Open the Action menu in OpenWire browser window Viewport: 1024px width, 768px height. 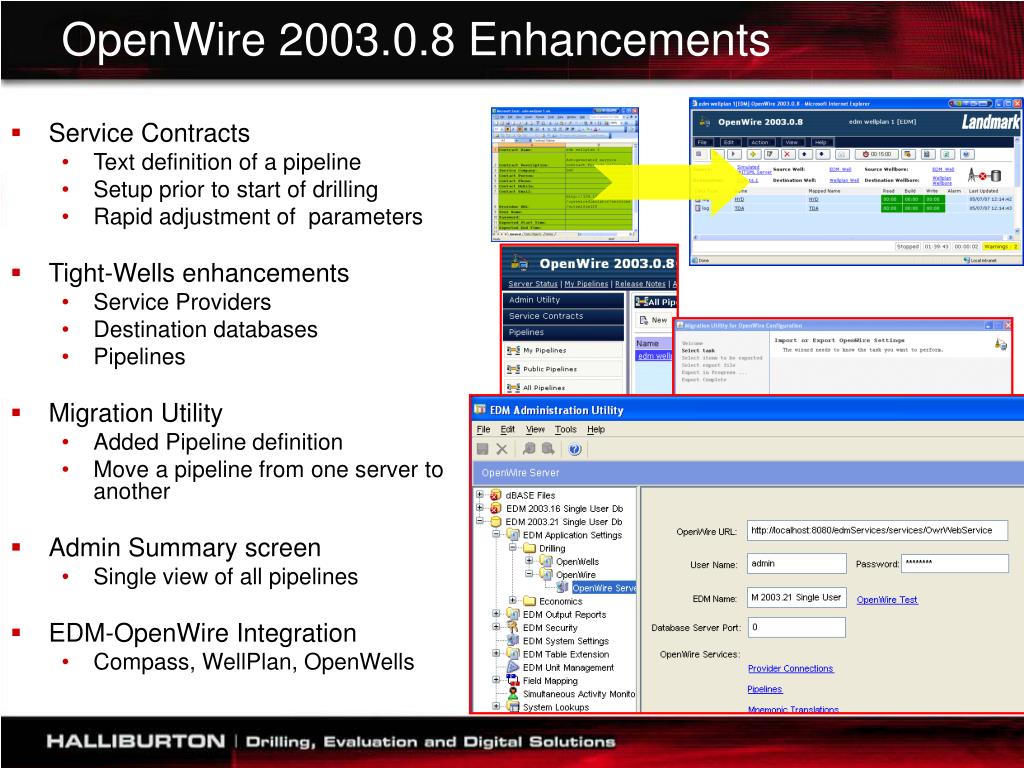[x=759, y=142]
